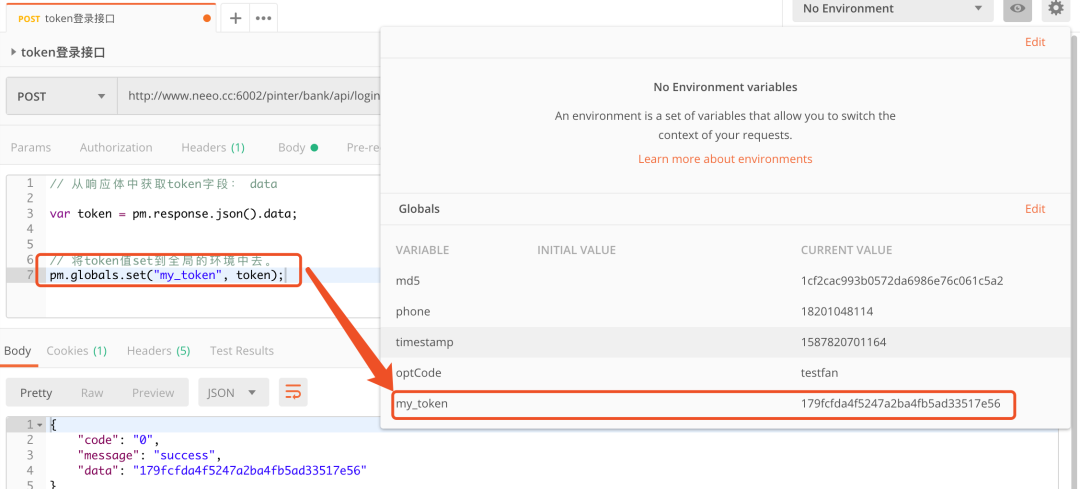Switch to the Authorization tab
This screenshot has width=1080, height=489.
(x=116, y=147)
